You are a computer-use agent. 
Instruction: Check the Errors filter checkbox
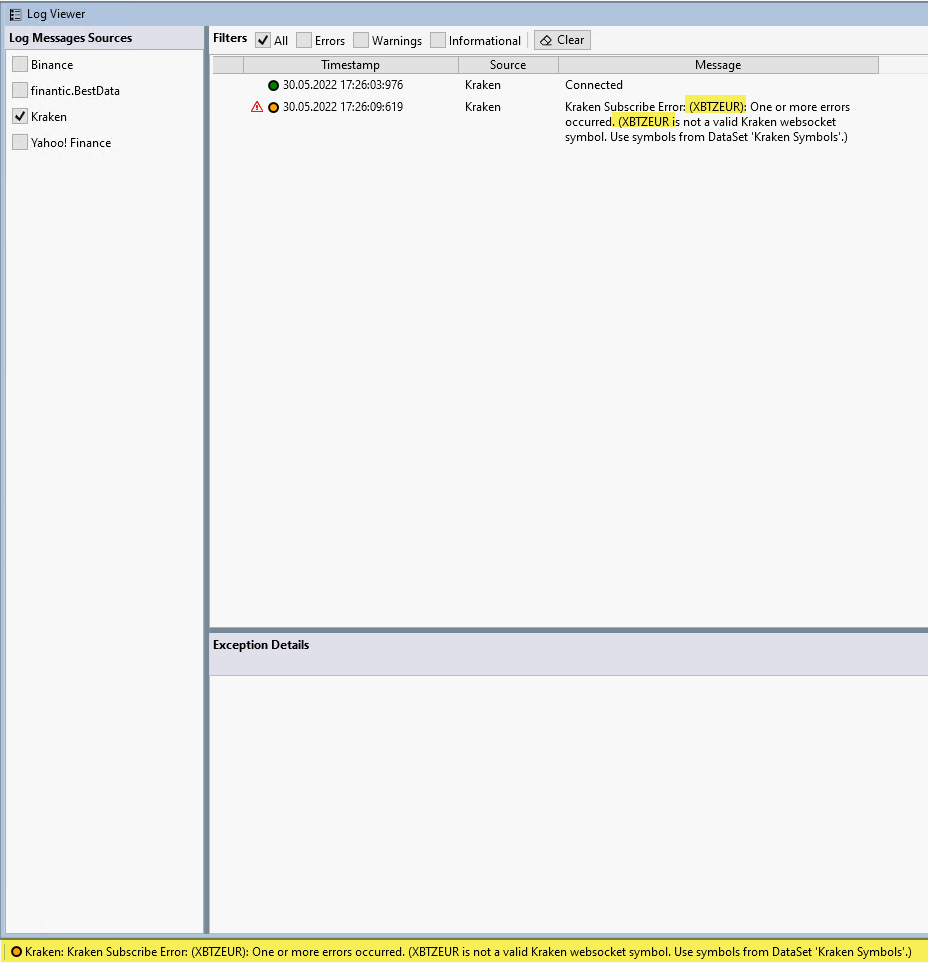pos(304,41)
